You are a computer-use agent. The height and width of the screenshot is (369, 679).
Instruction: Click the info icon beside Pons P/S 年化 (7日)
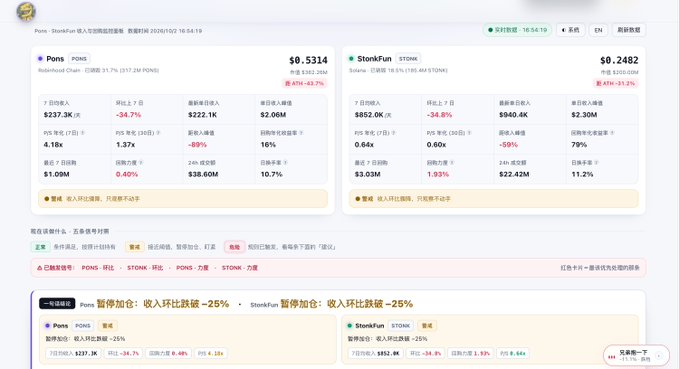pos(83,133)
